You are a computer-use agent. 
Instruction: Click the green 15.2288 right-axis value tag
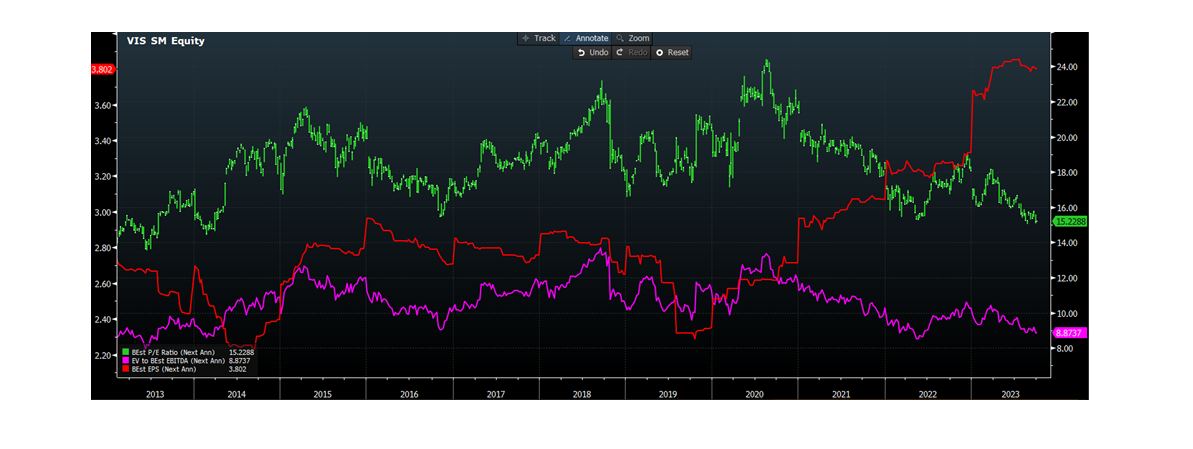[1071, 221]
